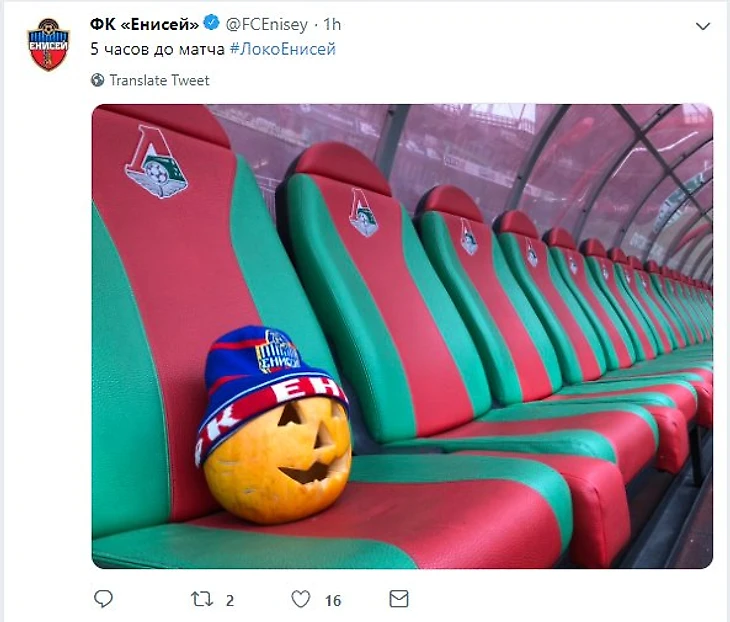This screenshot has height=622, width=730.
Task: Click the blue verified badge
Action: coord(212,23)
